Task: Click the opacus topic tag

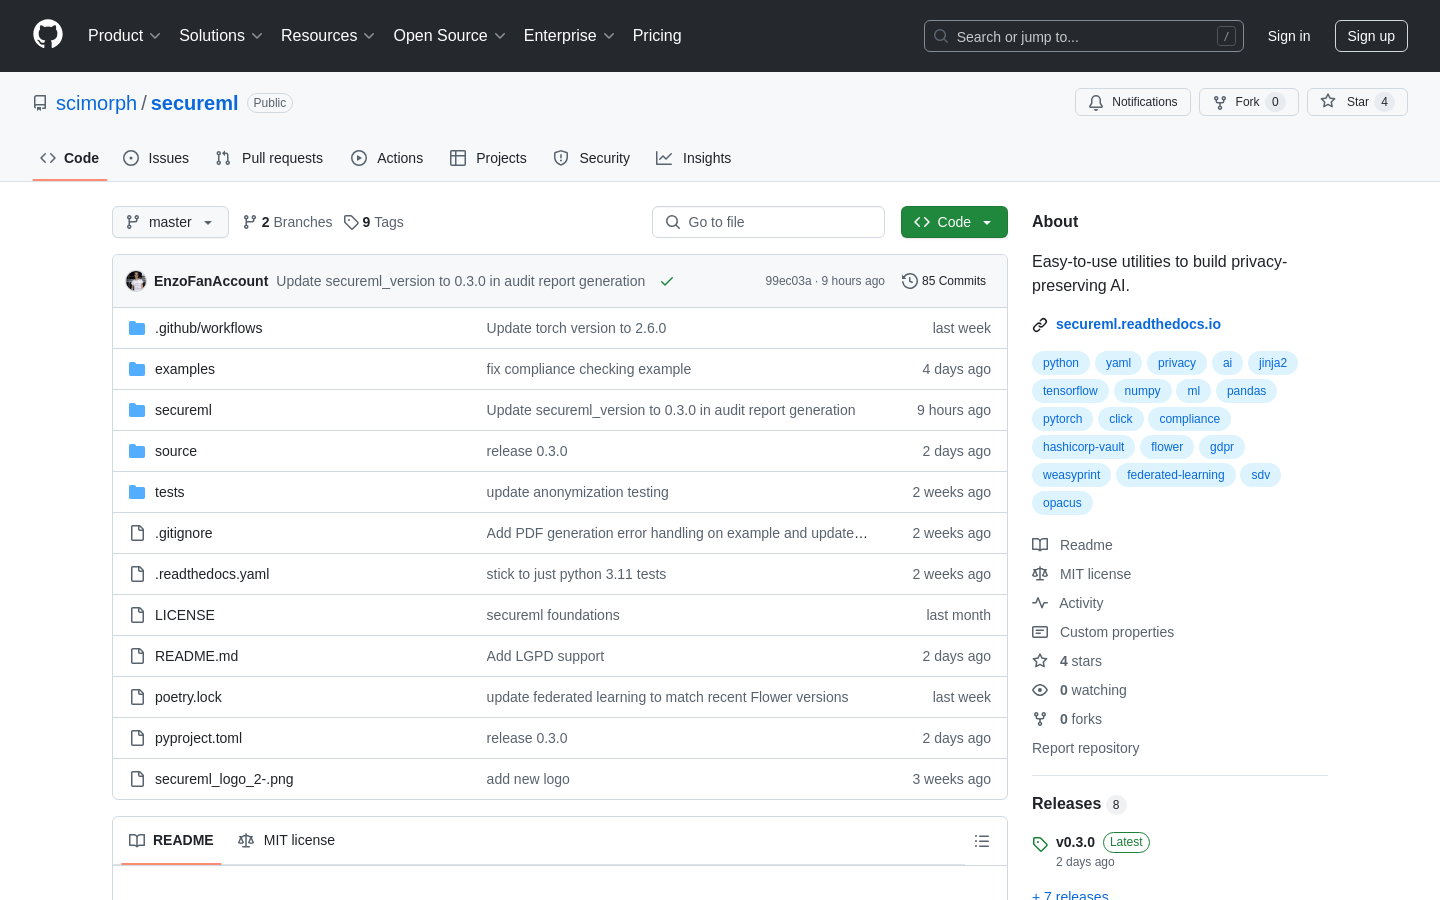Action: coord(1062,503)
